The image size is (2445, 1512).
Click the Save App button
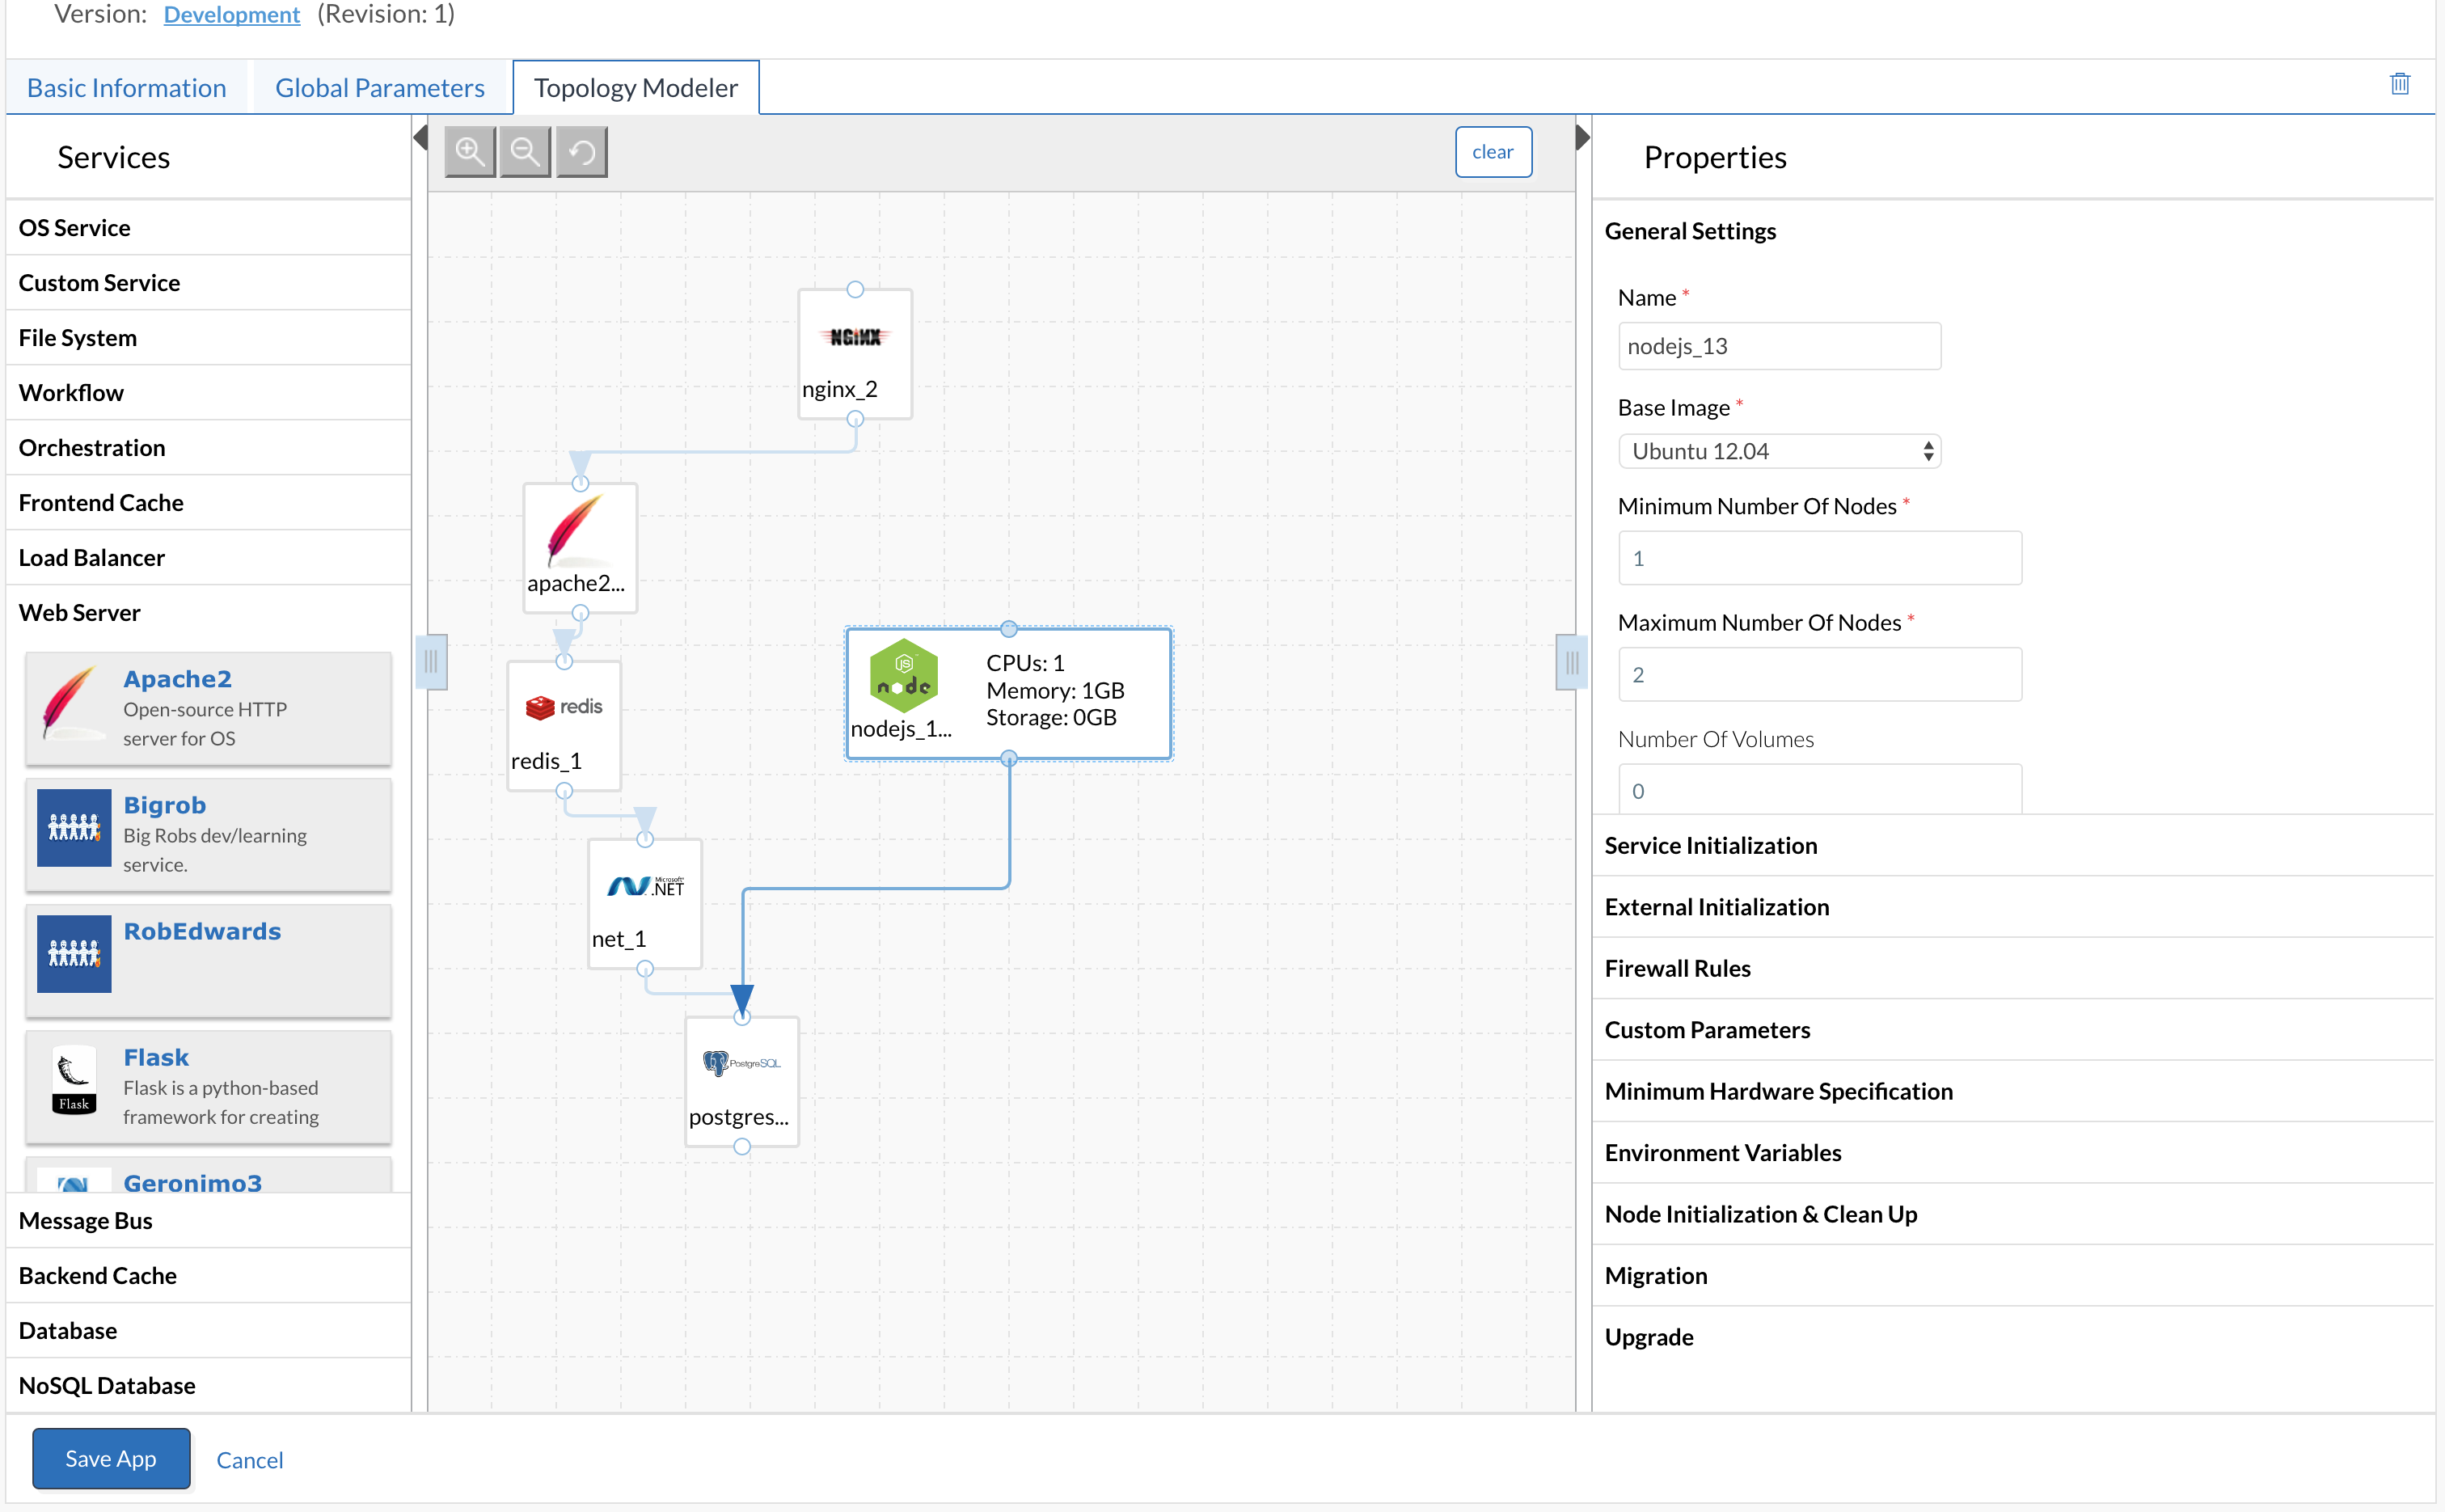point(110,1458)
